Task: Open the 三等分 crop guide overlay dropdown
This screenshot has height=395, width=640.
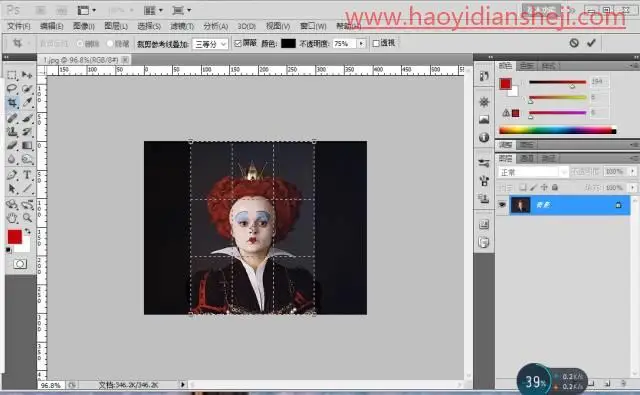Action: (210, 44)
